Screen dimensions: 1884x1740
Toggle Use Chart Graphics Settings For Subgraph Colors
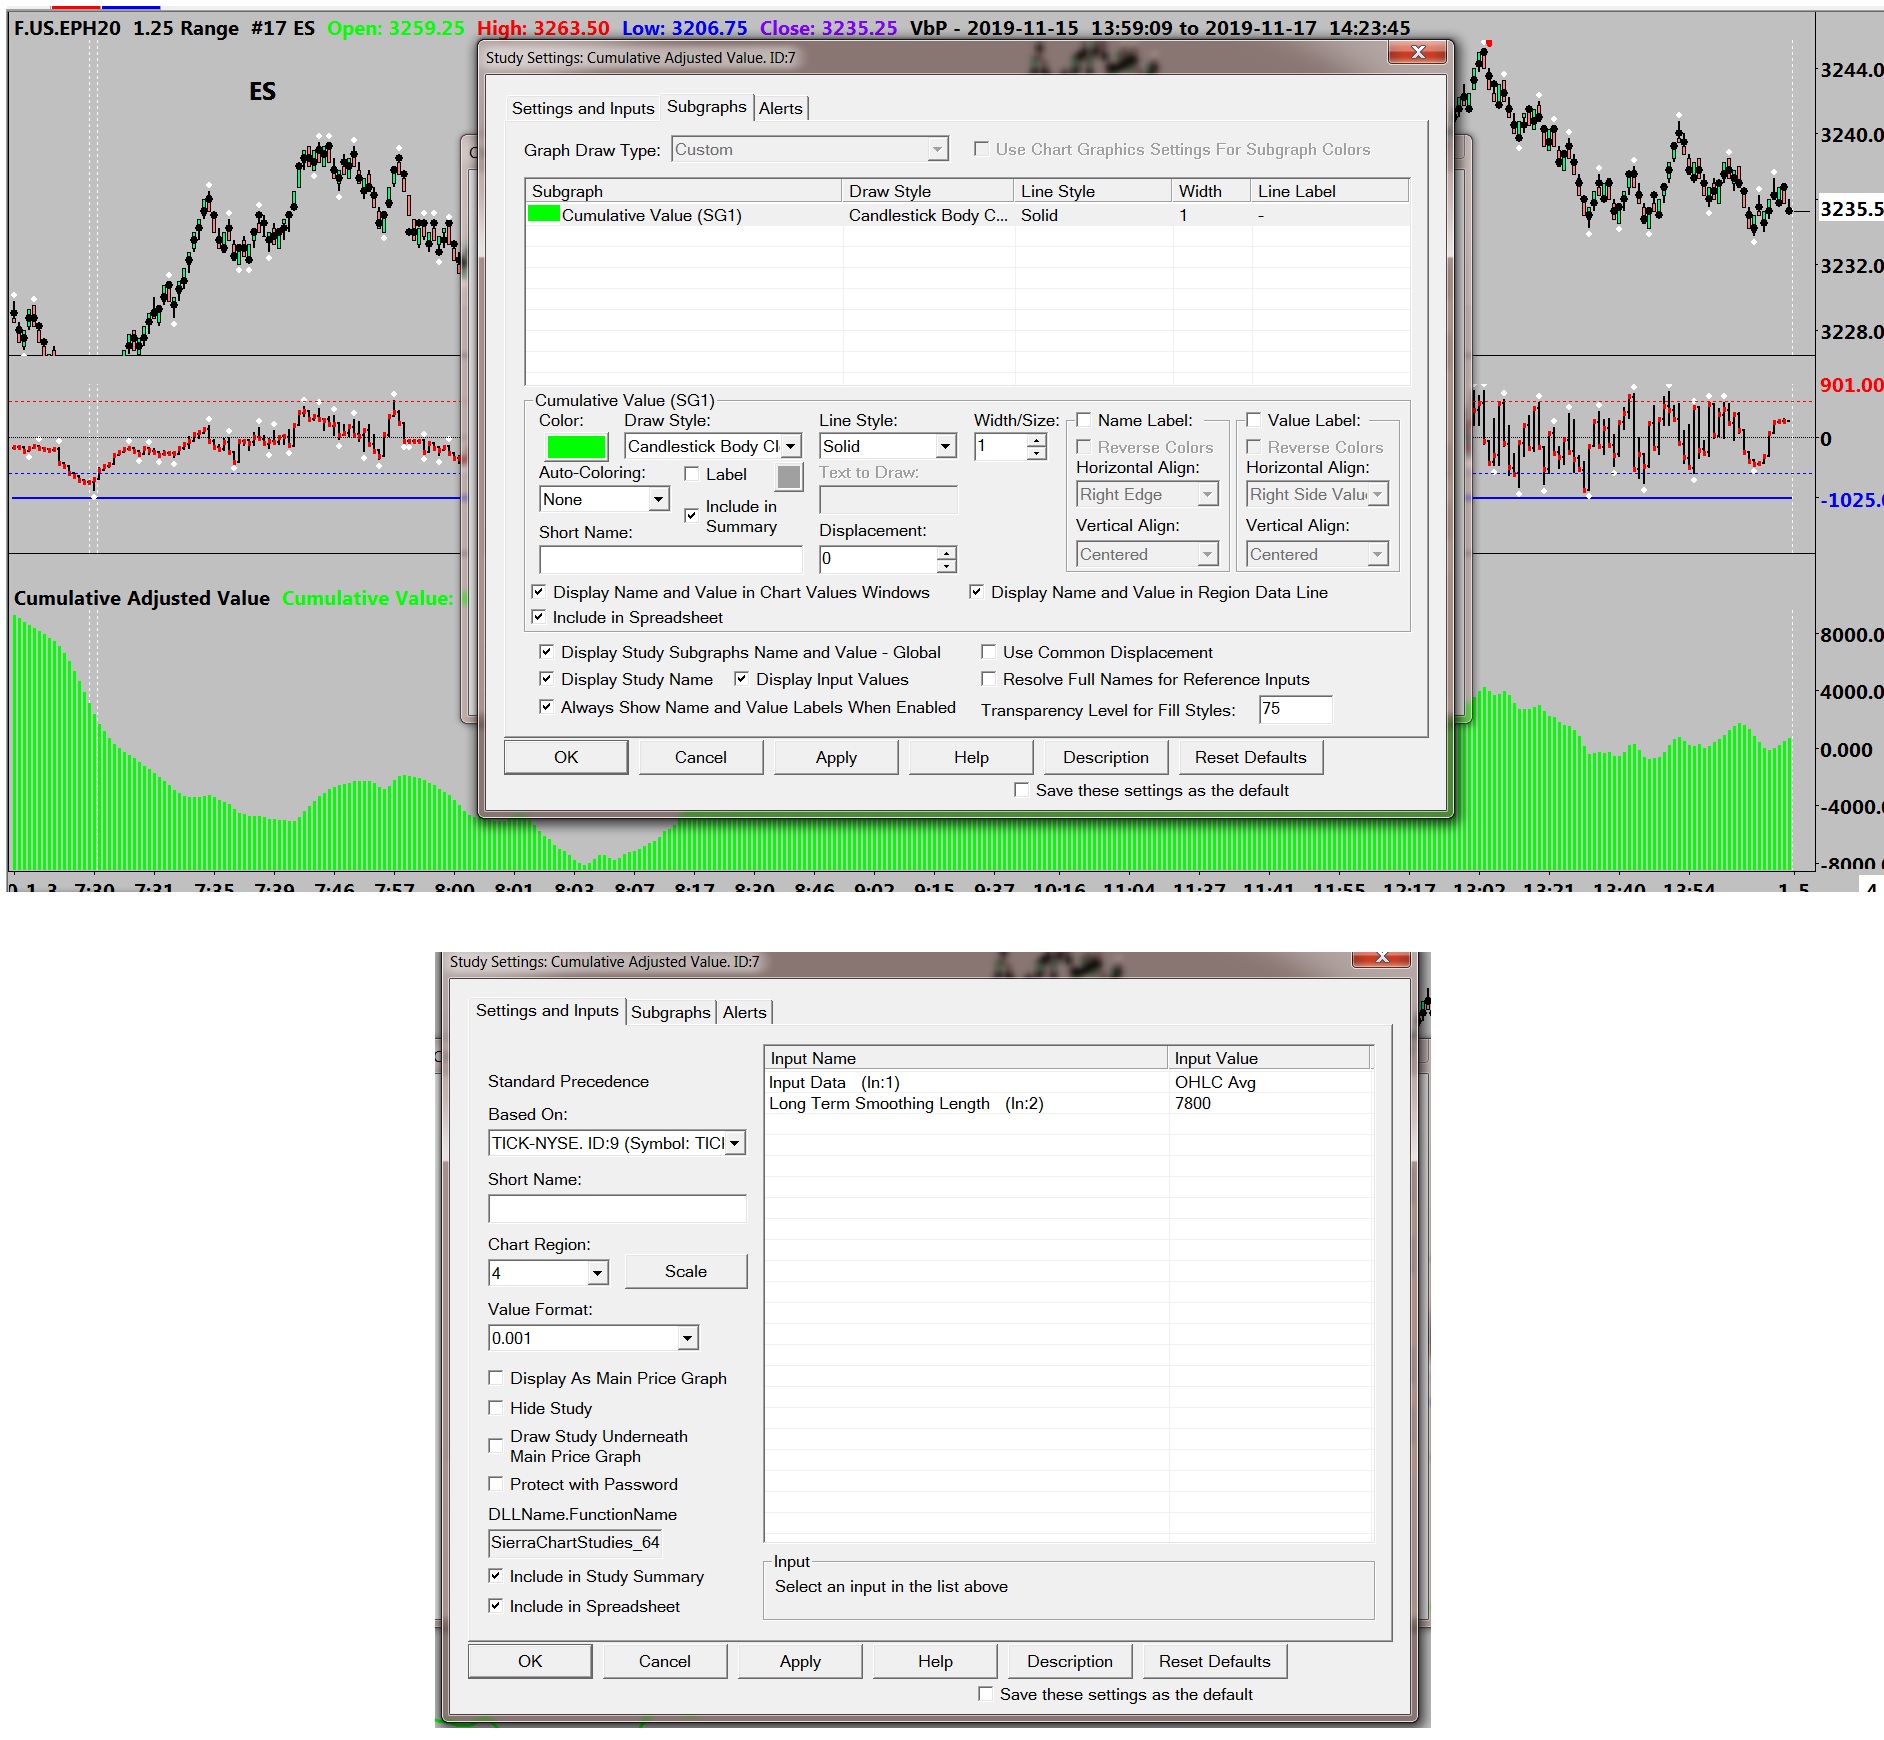982,149
